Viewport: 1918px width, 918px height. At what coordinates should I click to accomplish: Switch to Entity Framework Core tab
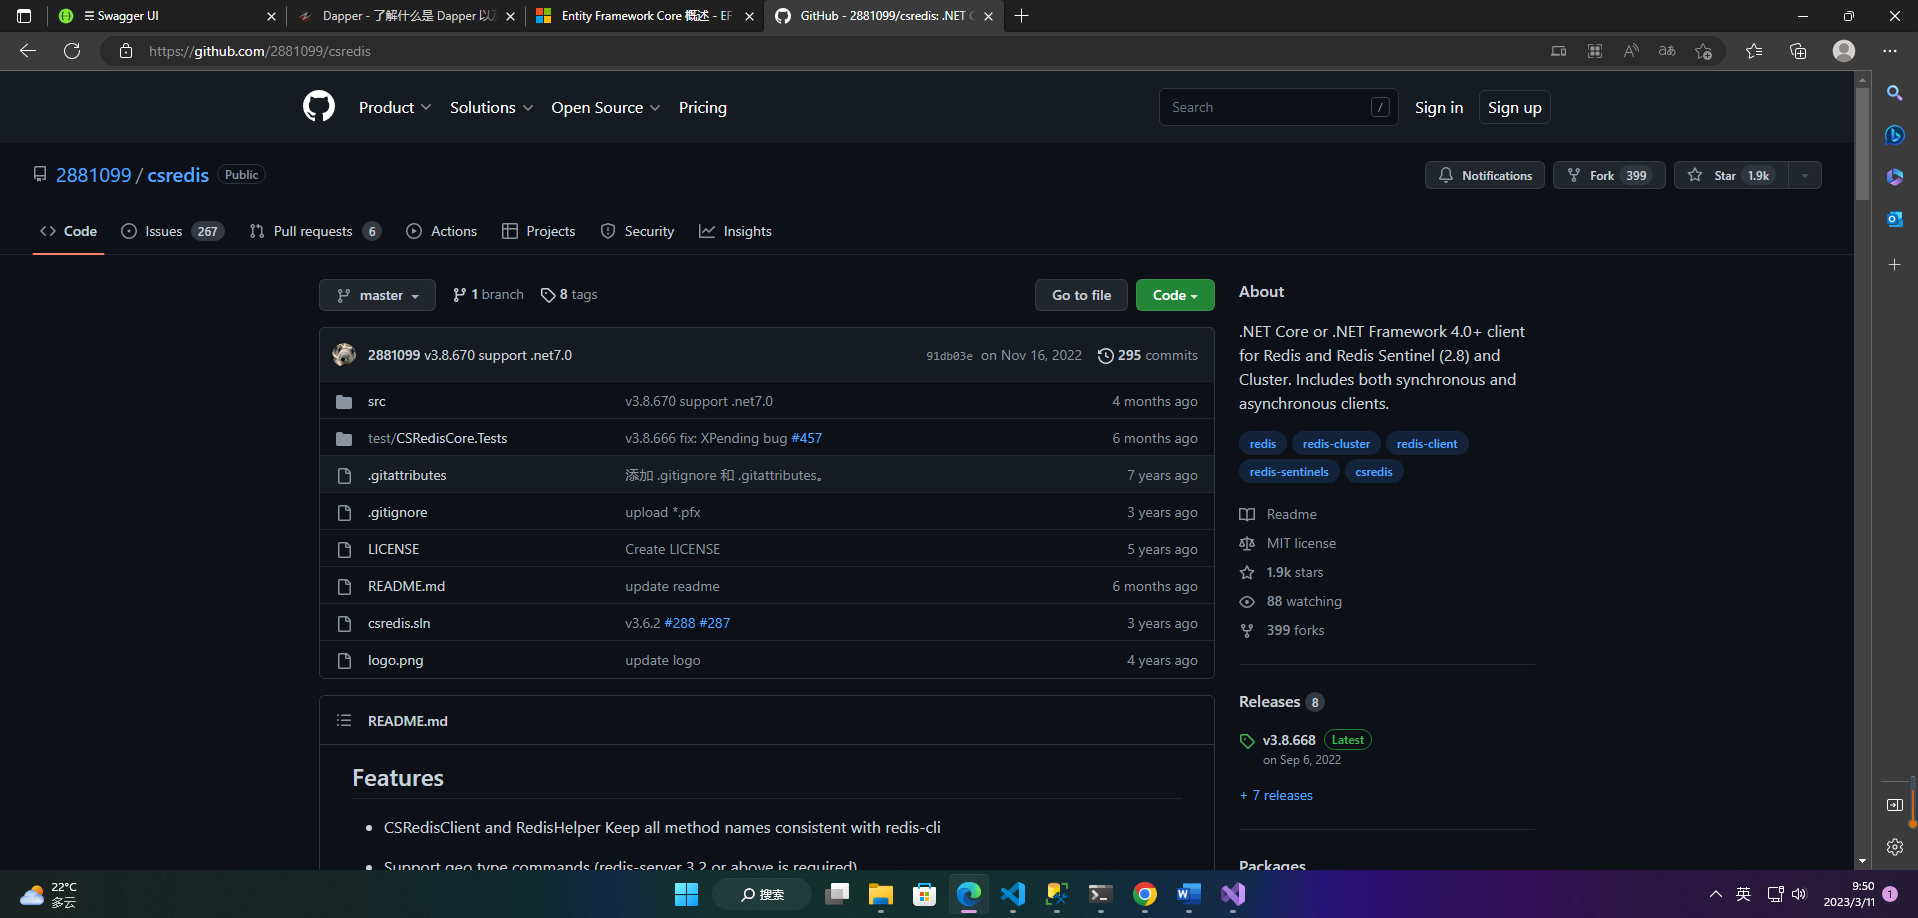pyautogui.click(x=645, y=16)
